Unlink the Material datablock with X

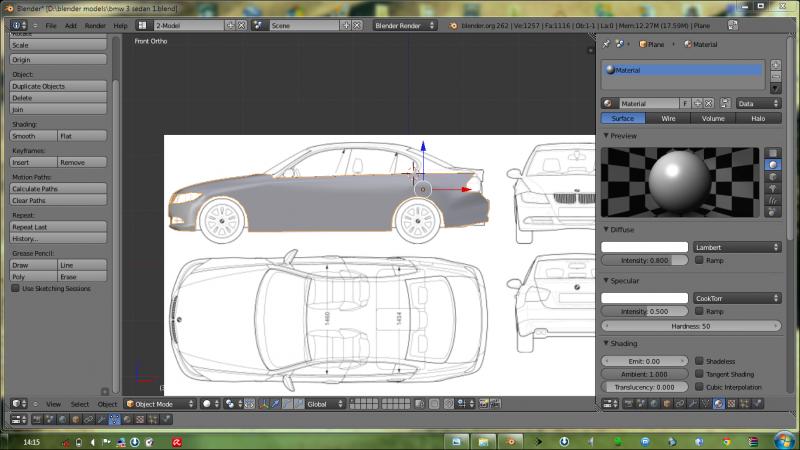tap(708, 103)
